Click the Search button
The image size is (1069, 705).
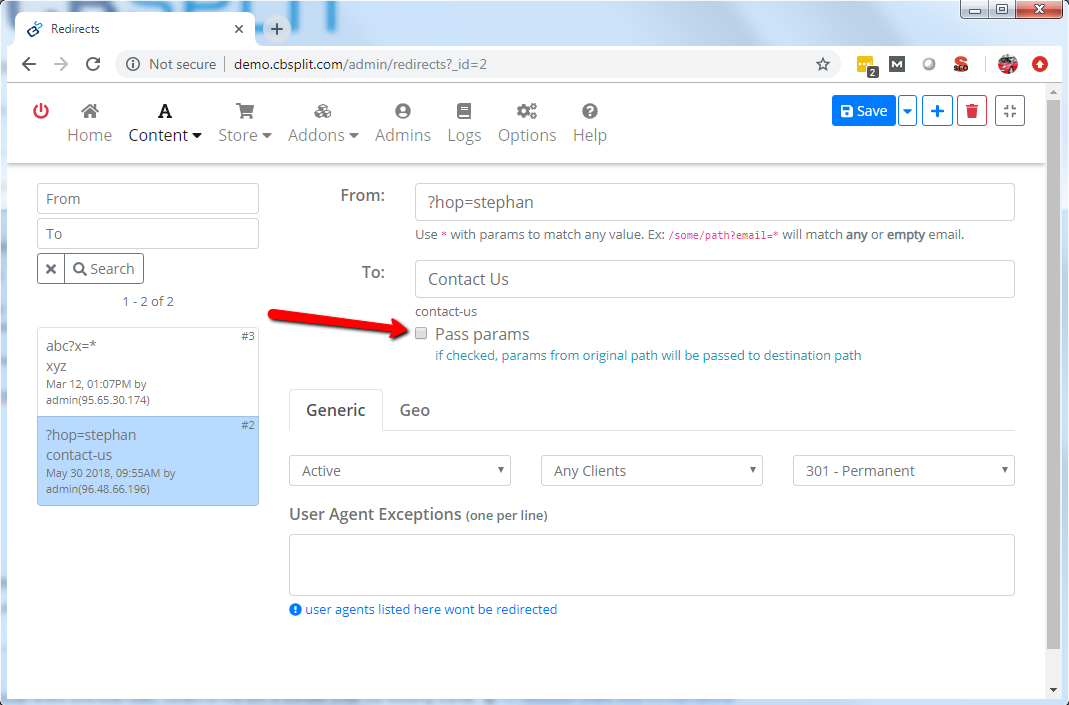(104, 269)
